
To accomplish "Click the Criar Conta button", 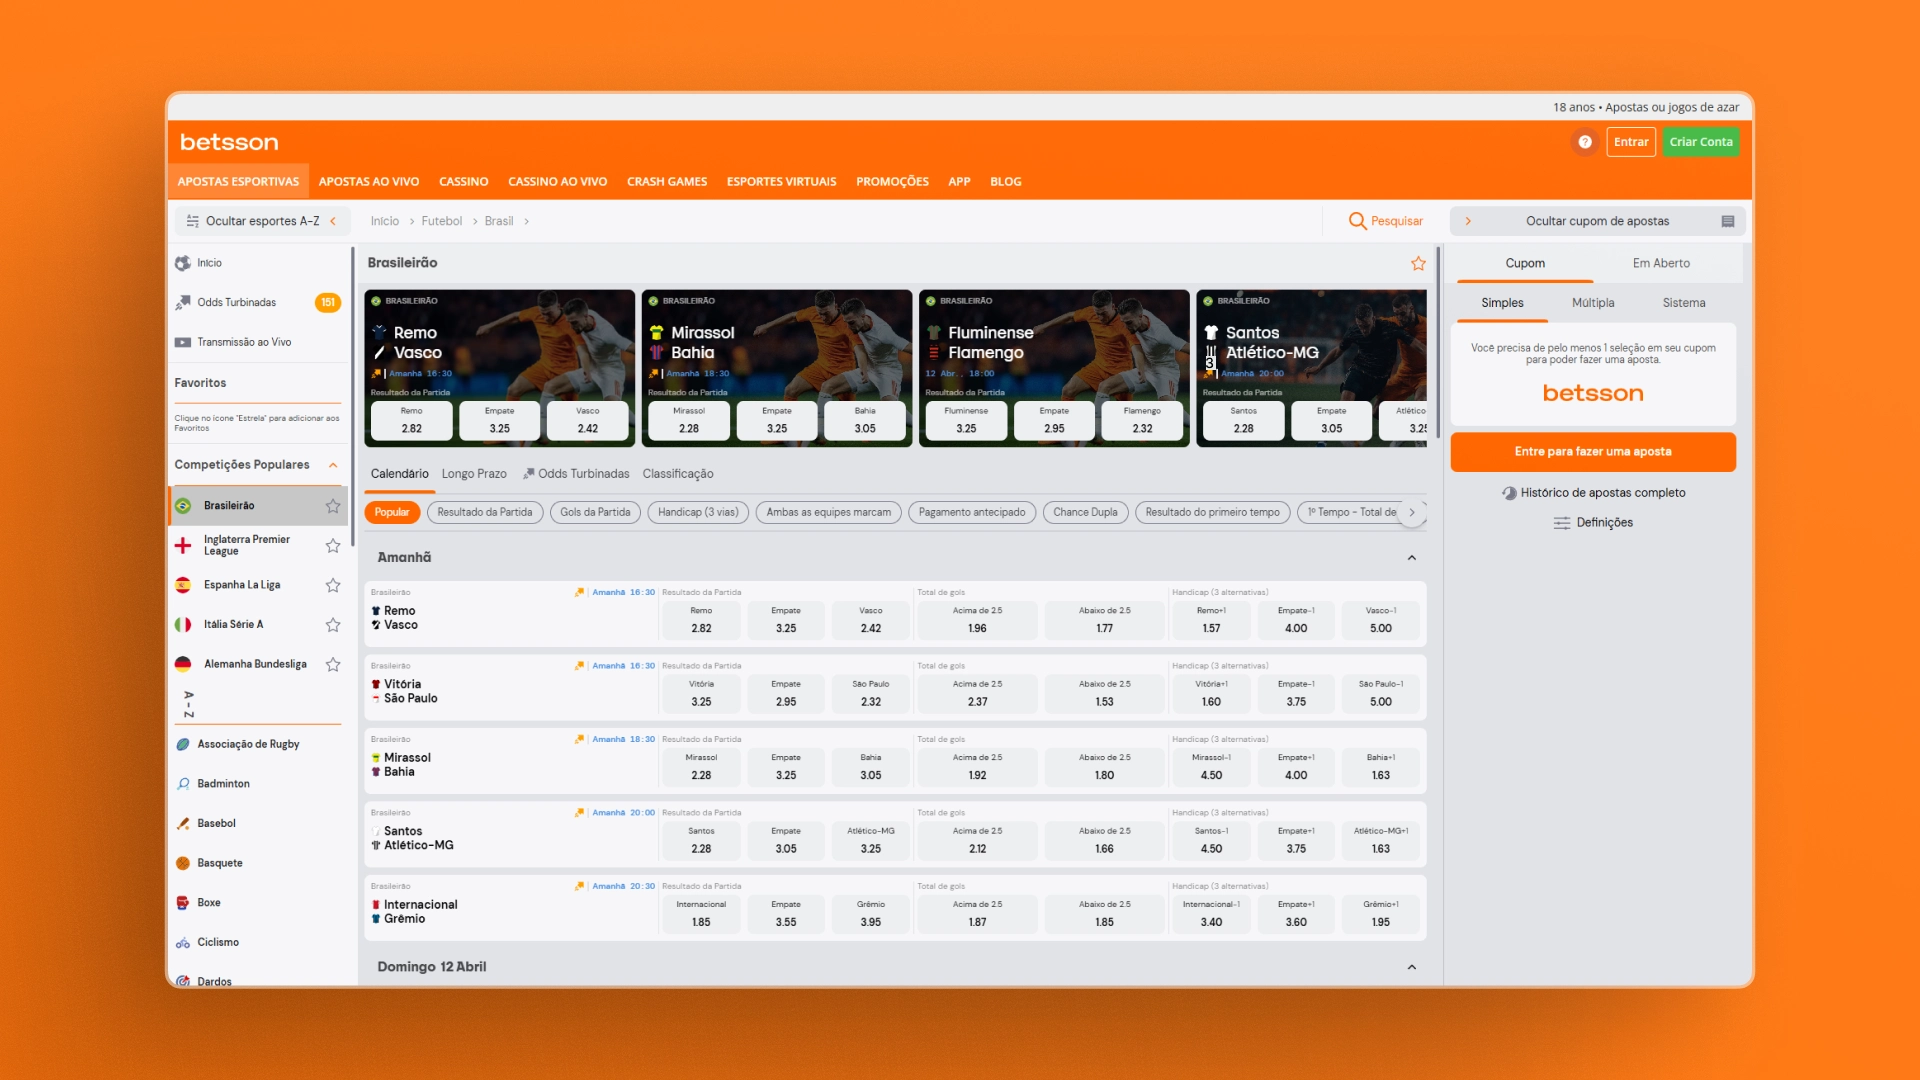I will [x=1700, y=142].
